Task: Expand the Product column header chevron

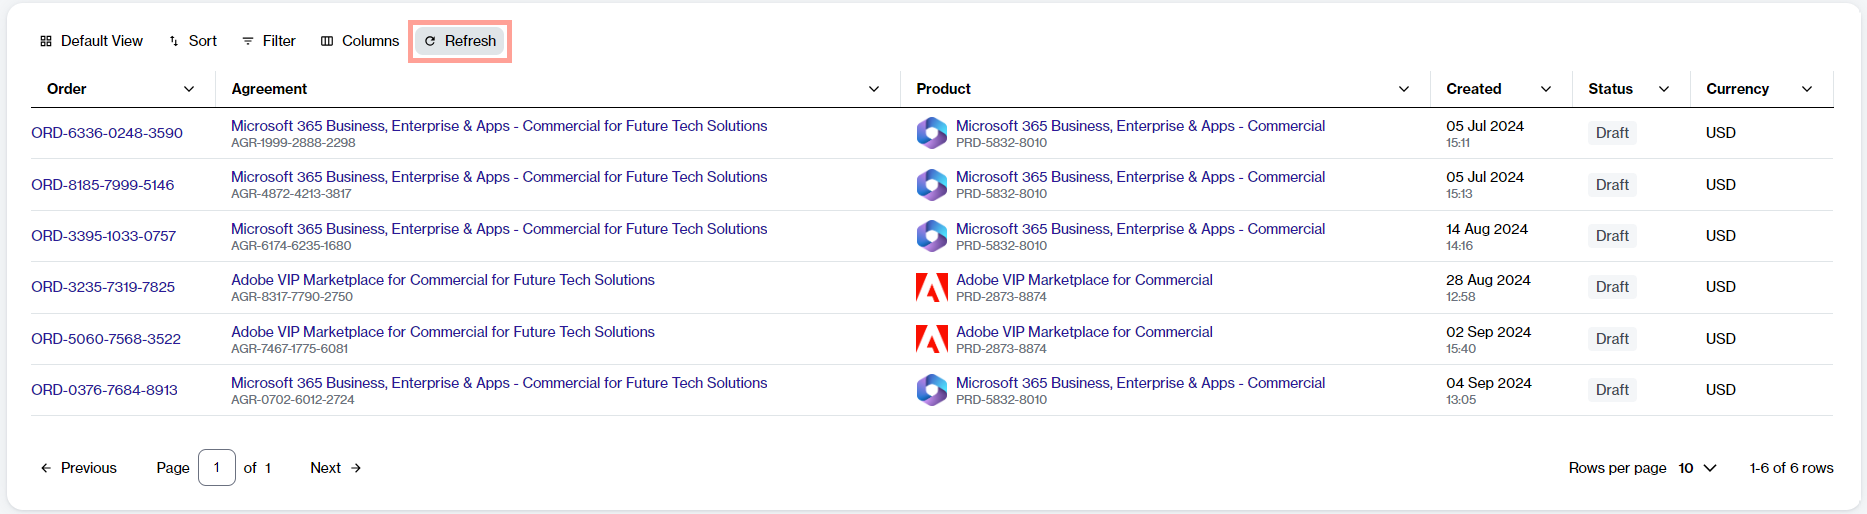Action: 1404,89
